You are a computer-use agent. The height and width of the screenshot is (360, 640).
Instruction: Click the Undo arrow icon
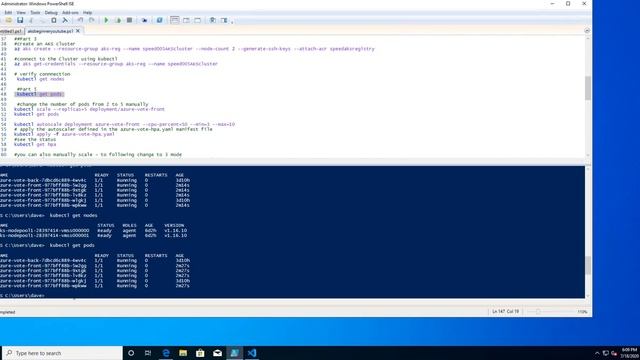(80, 20)
